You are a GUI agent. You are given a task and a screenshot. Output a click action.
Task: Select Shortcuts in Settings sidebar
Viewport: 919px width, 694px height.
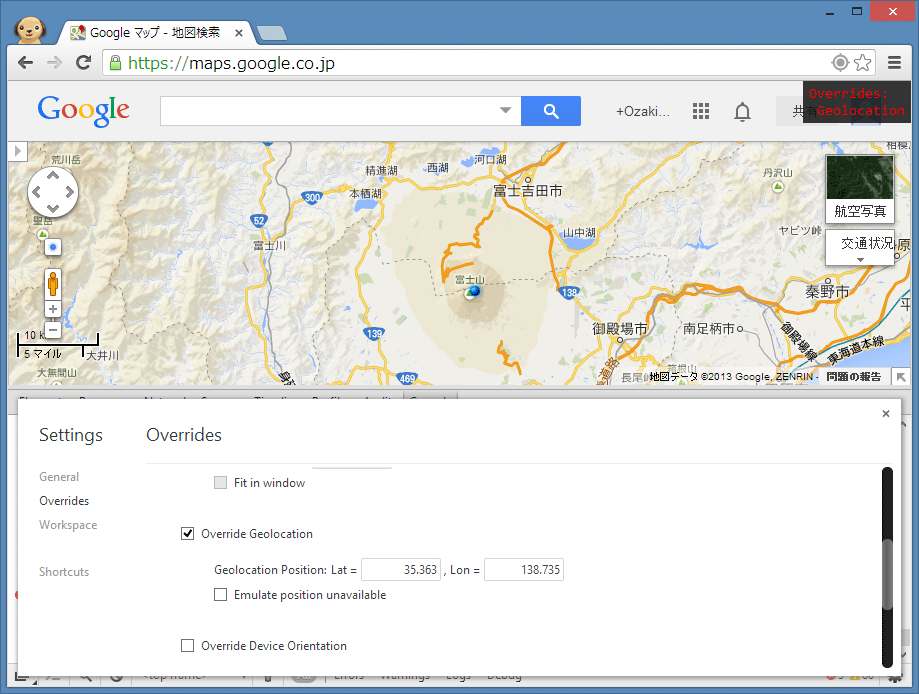[x=64, y=571]
